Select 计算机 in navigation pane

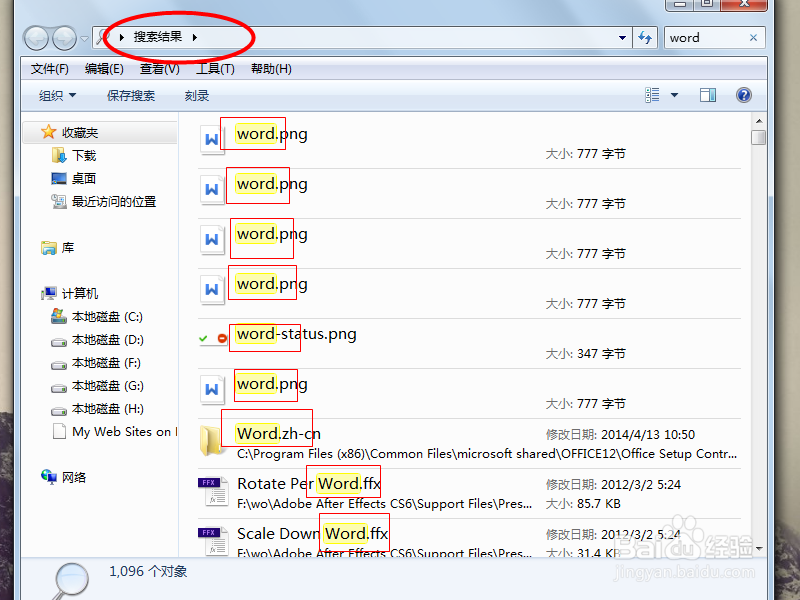pyautogui.click(x=80, y=293)
